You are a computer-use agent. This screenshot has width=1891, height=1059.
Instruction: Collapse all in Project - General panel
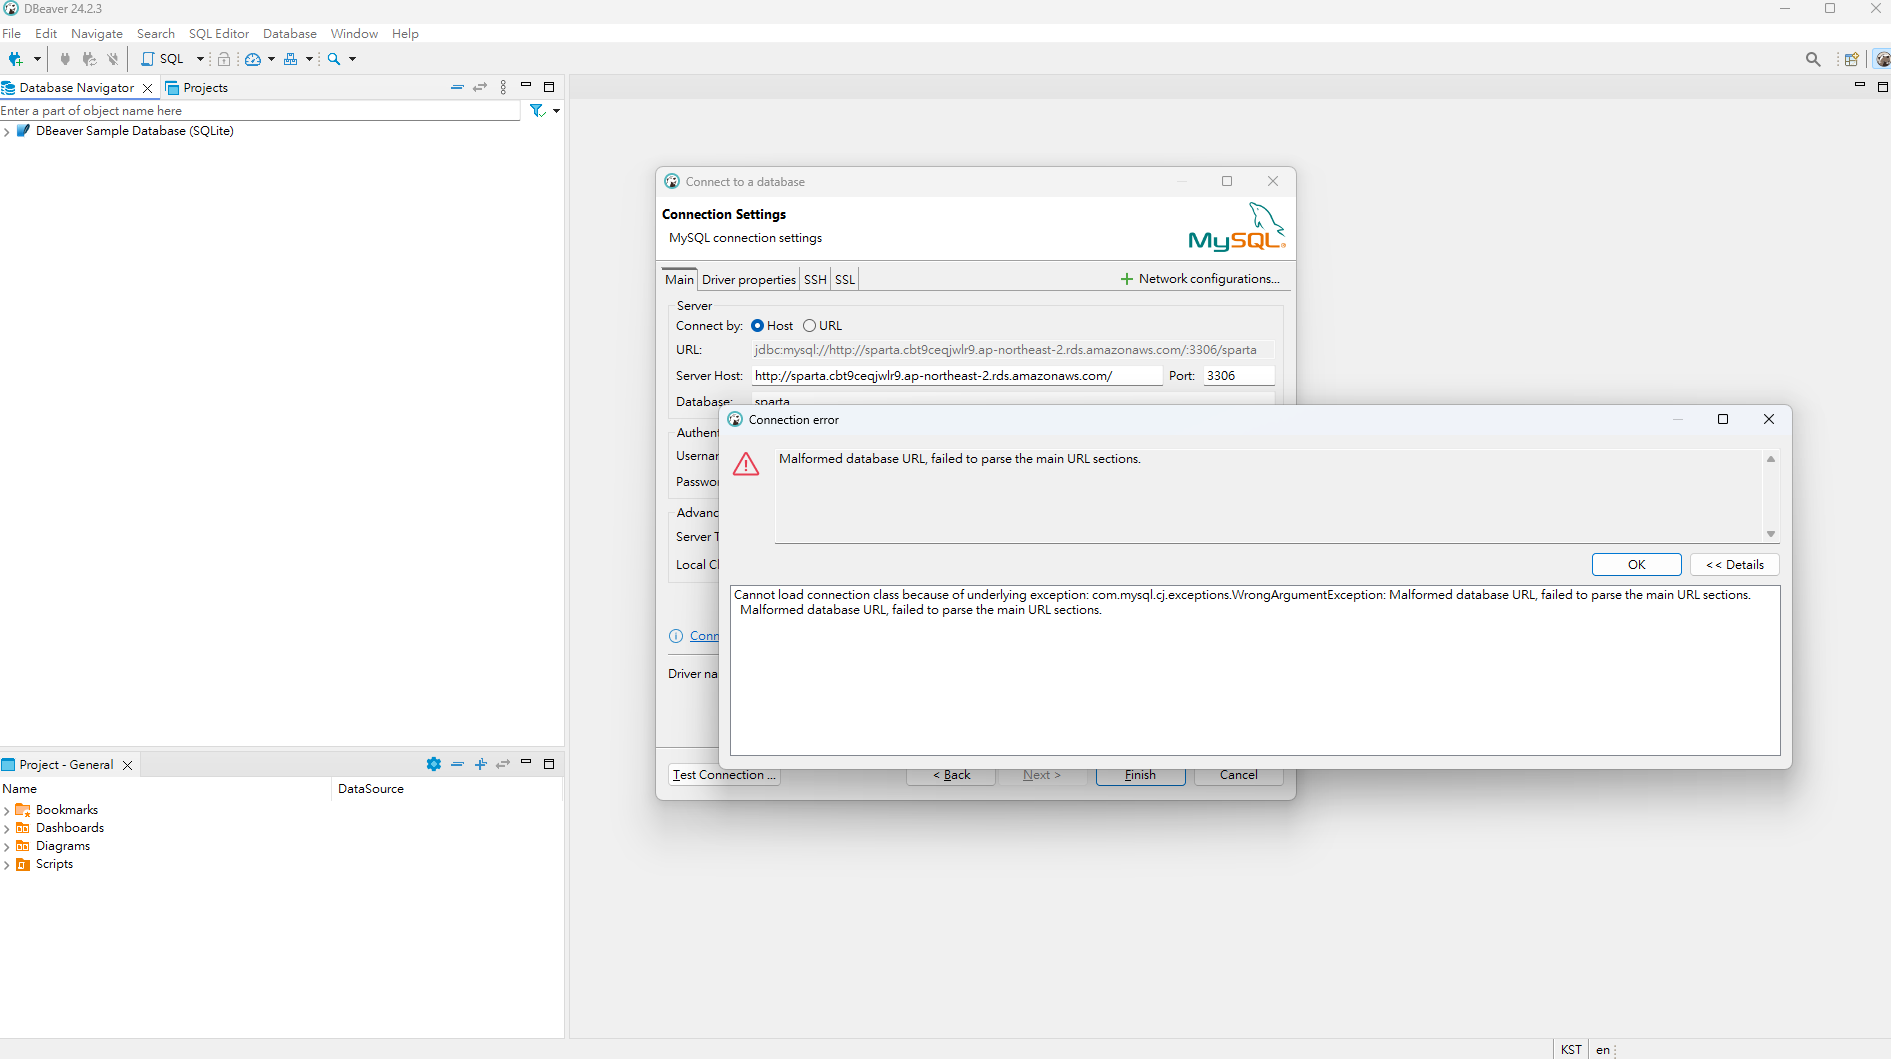(x=457, y=764)
